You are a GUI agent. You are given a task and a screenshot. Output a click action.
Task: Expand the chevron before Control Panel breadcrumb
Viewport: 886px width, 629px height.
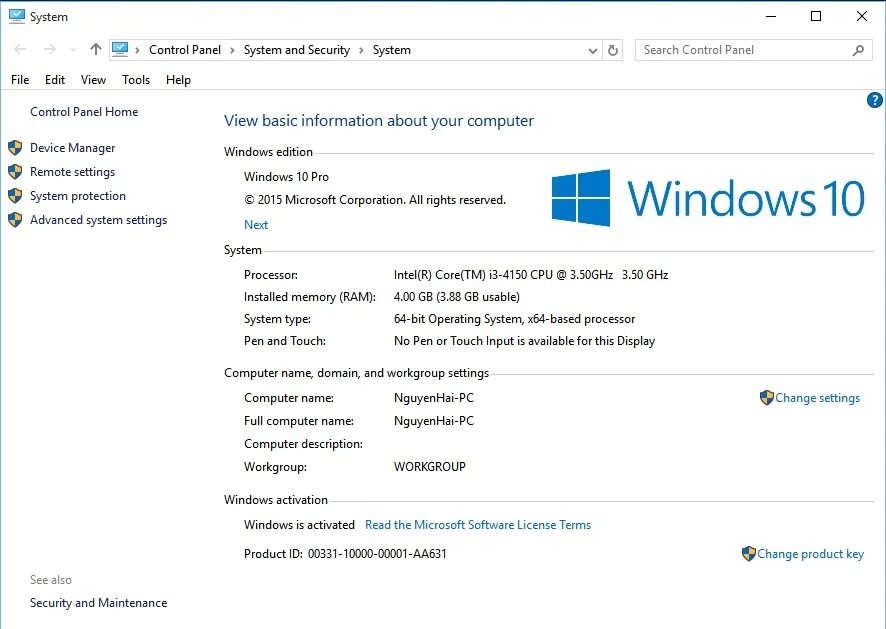(x=137, y=50)
